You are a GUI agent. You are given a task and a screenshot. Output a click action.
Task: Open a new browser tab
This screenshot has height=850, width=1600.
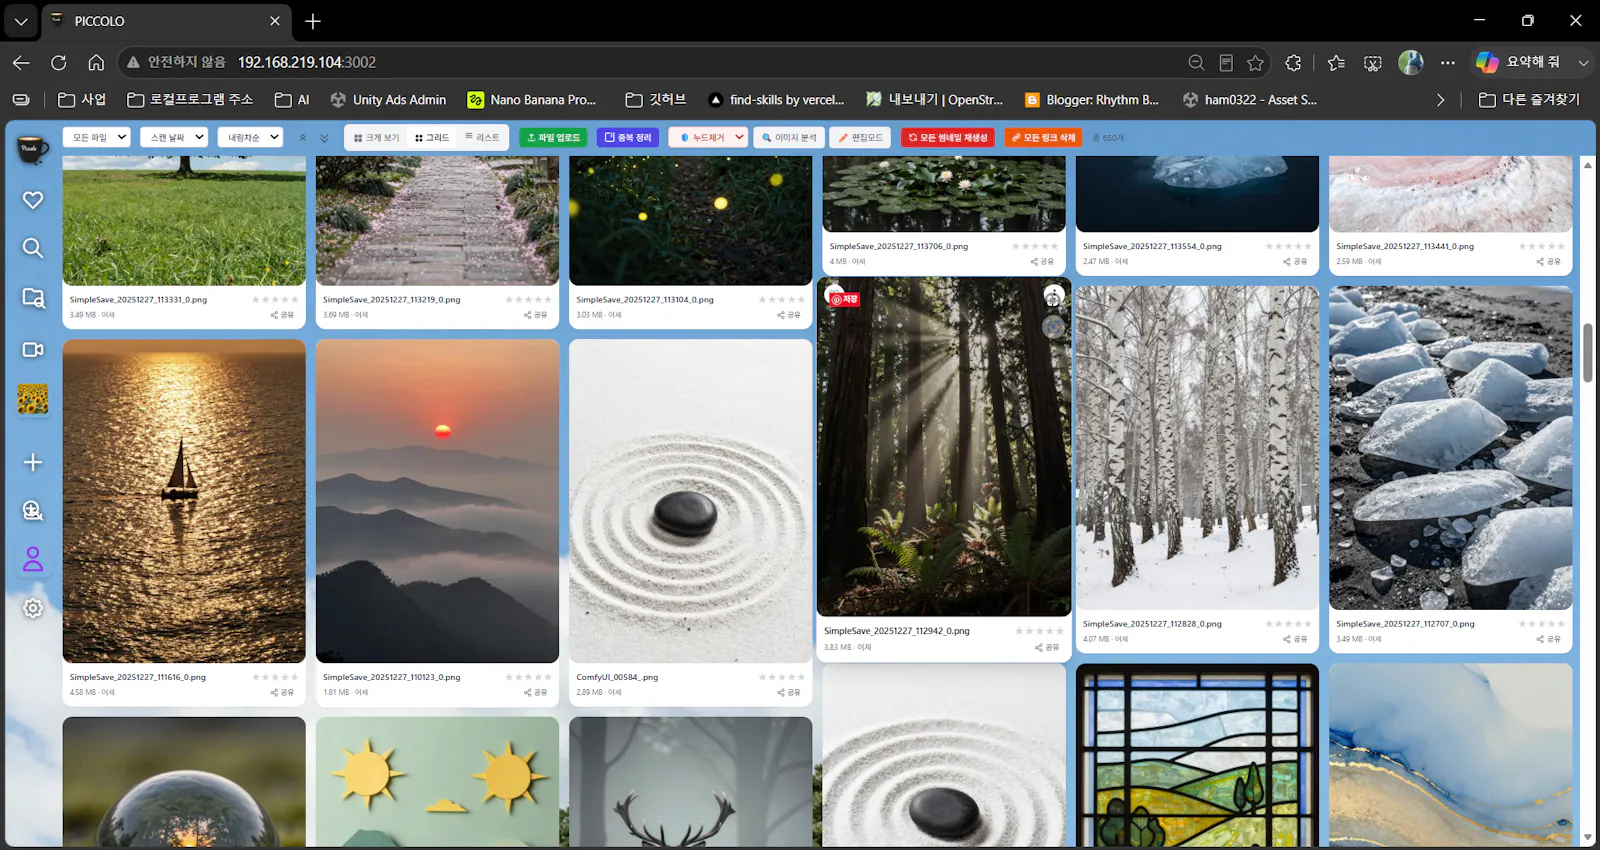coord(313,21)
